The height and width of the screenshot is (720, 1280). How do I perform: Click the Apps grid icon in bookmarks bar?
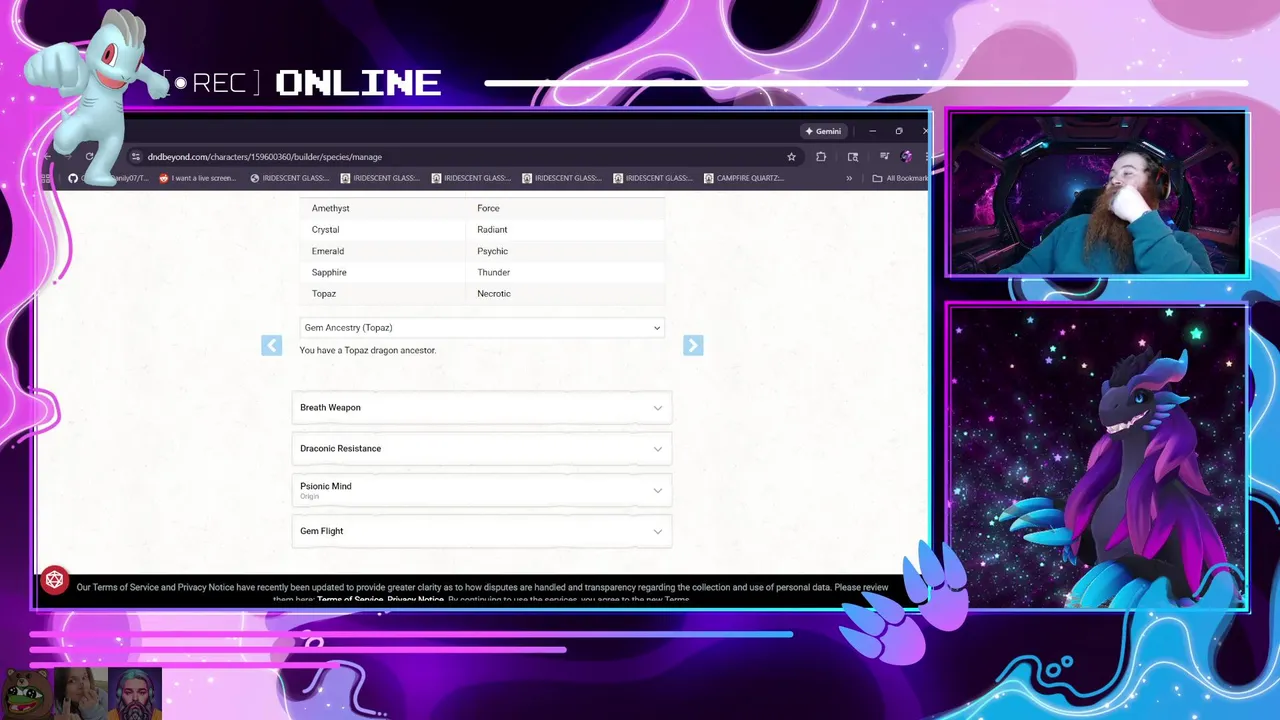pos(45,178)
